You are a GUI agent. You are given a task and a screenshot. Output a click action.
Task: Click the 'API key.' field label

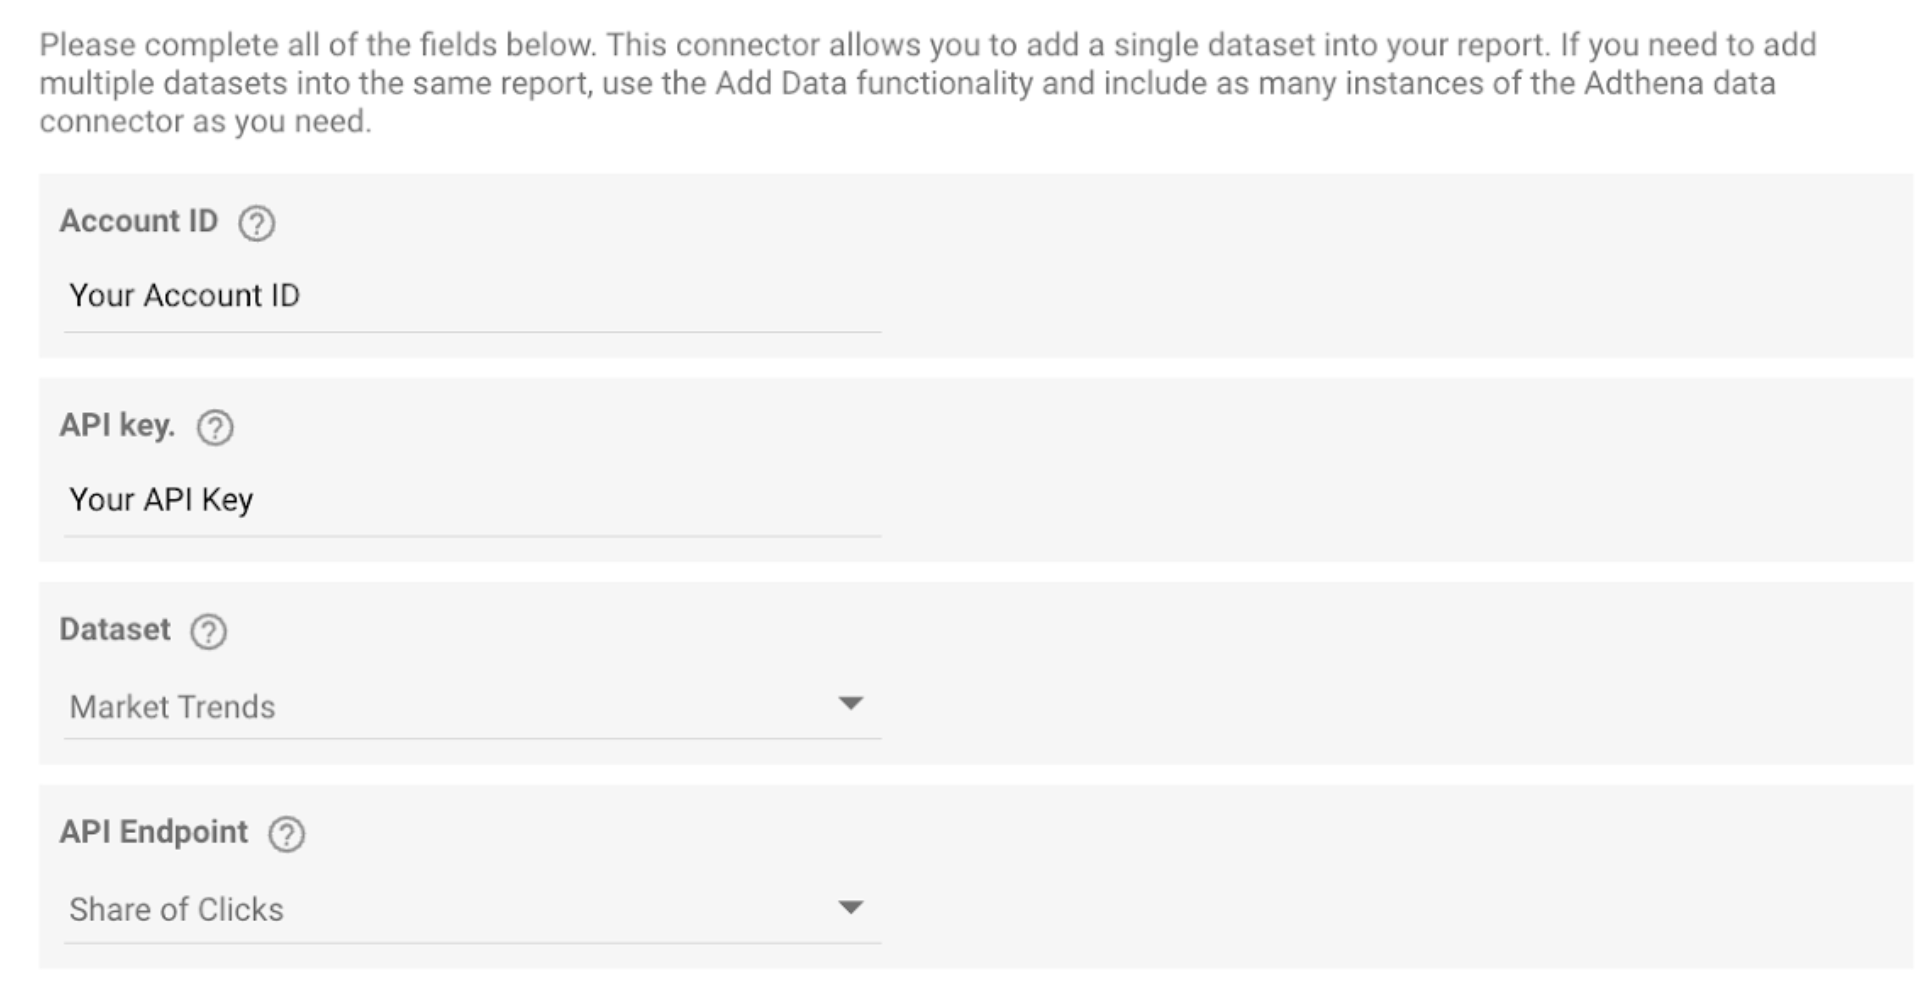pyautogui.click(x=117, y=425)
